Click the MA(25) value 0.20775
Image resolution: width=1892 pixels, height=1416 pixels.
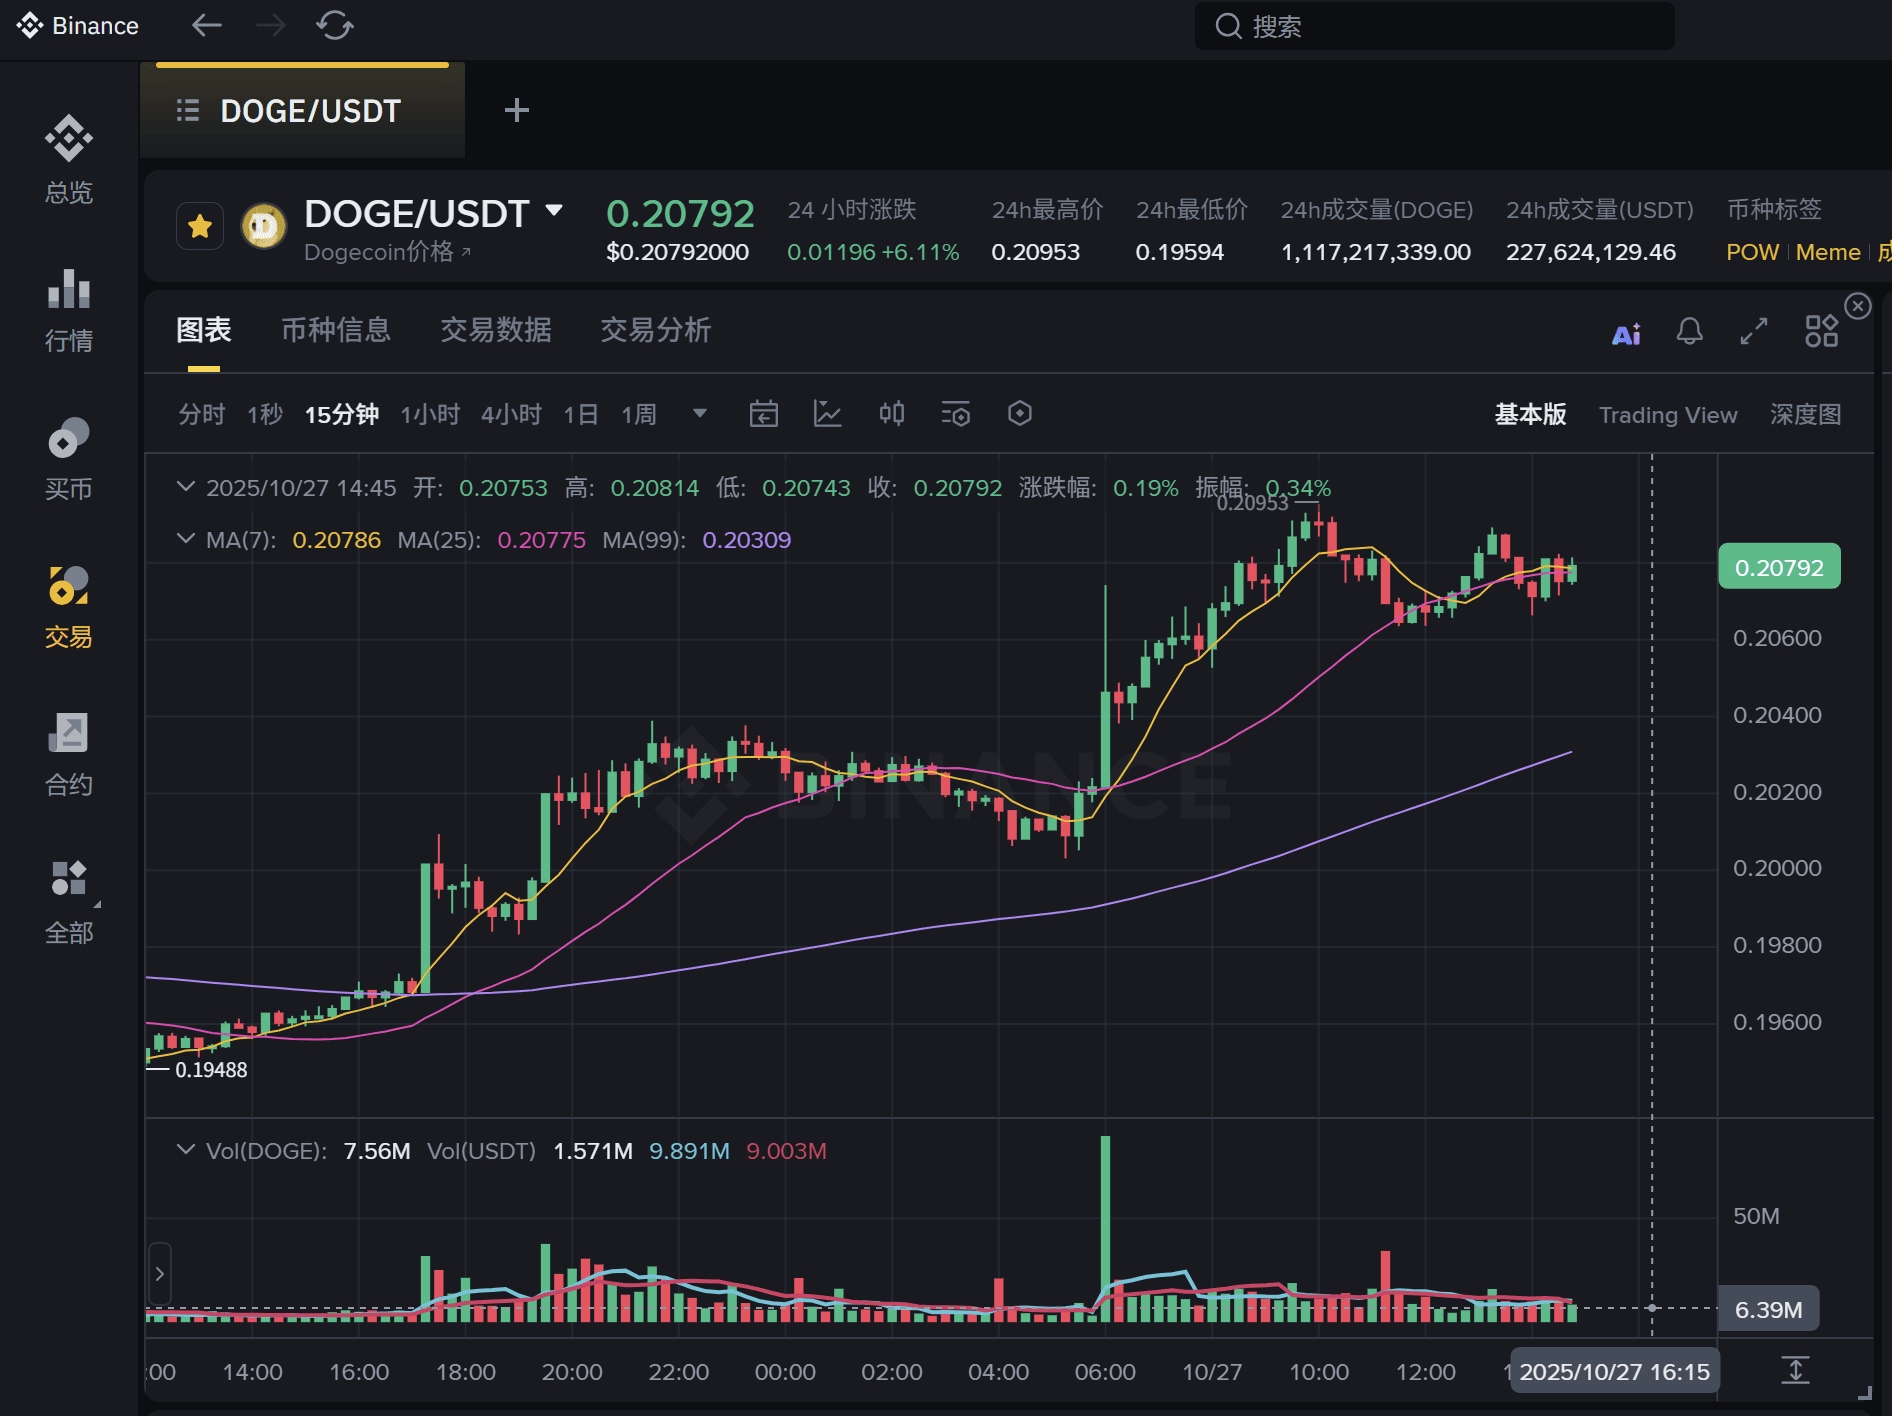point(542,540)
